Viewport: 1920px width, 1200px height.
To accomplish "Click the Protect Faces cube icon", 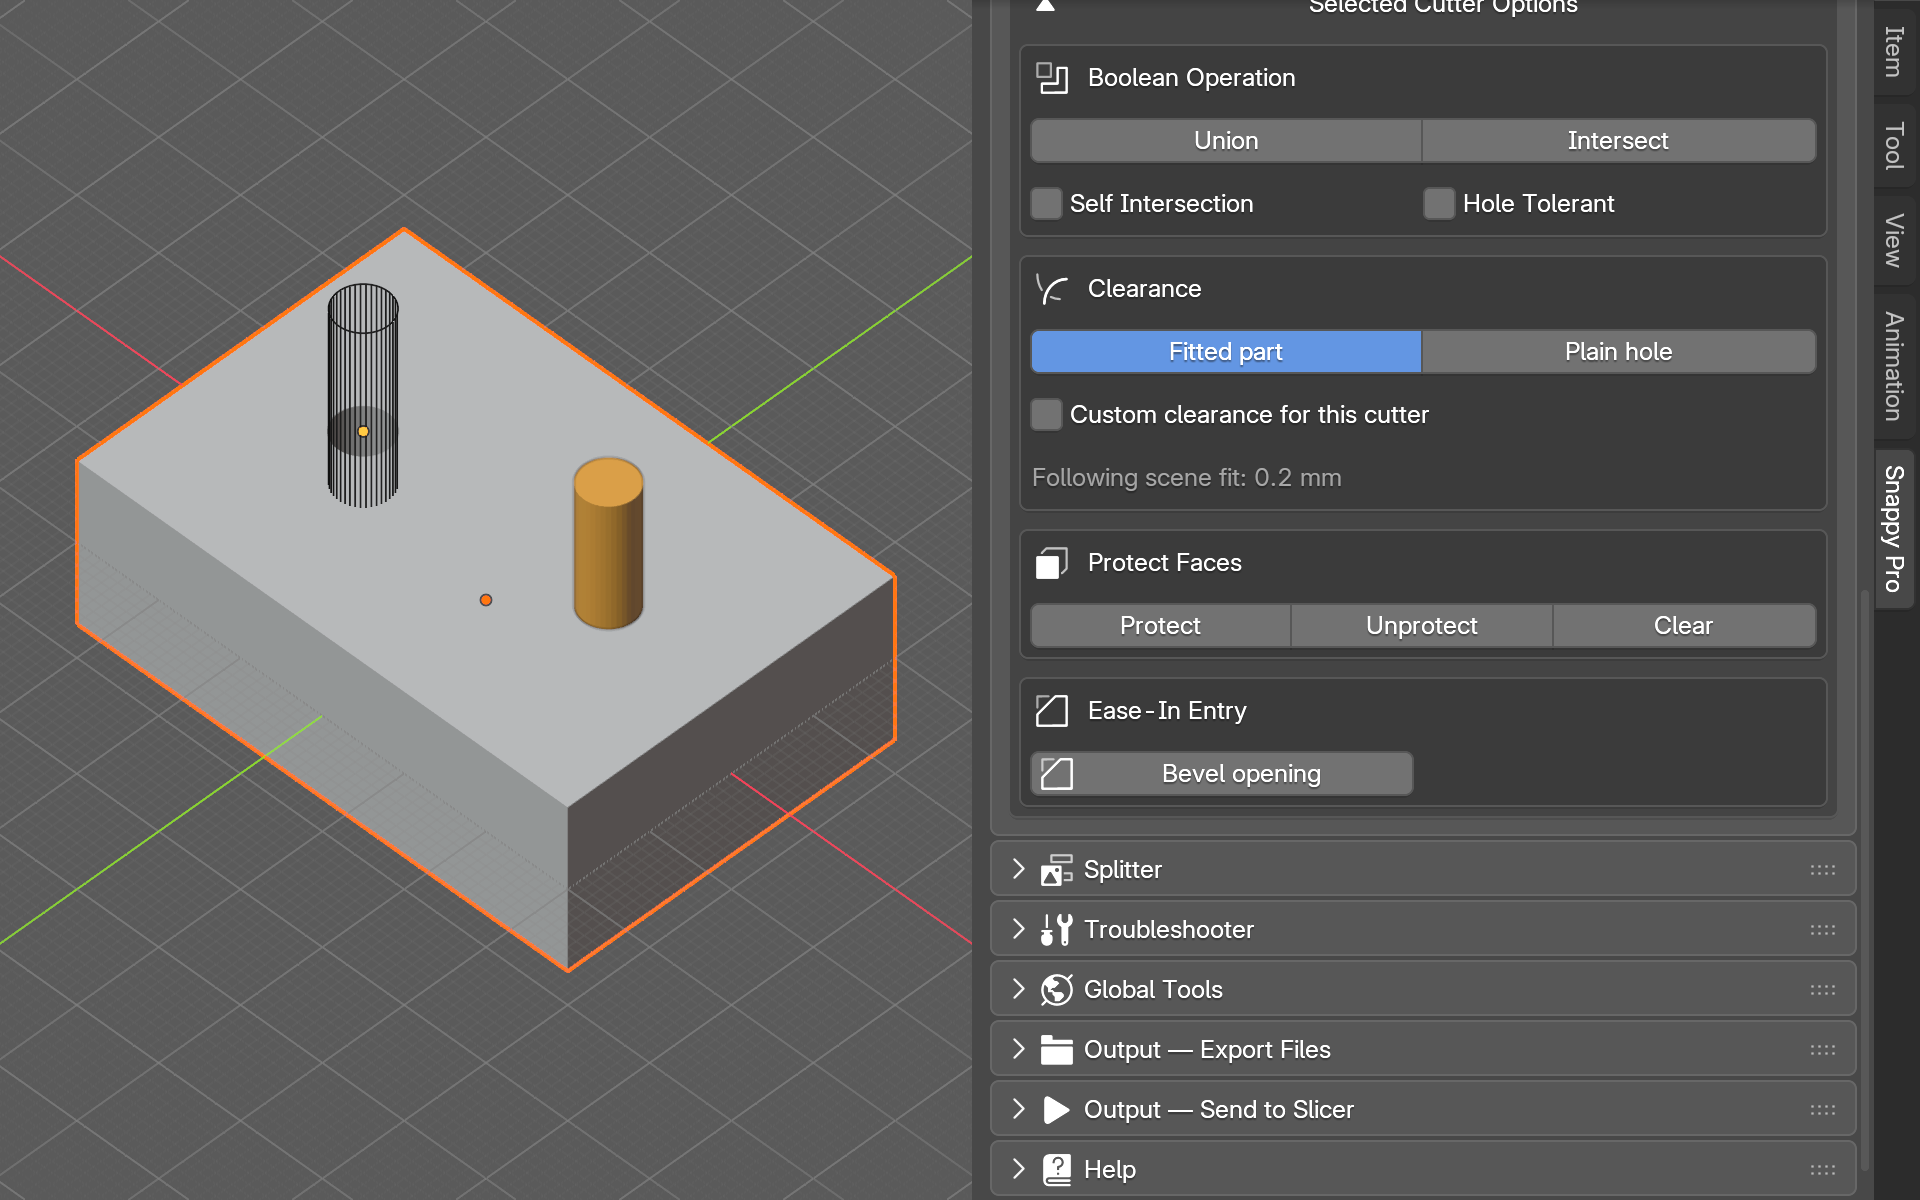I will click(x=1052, y=563).
